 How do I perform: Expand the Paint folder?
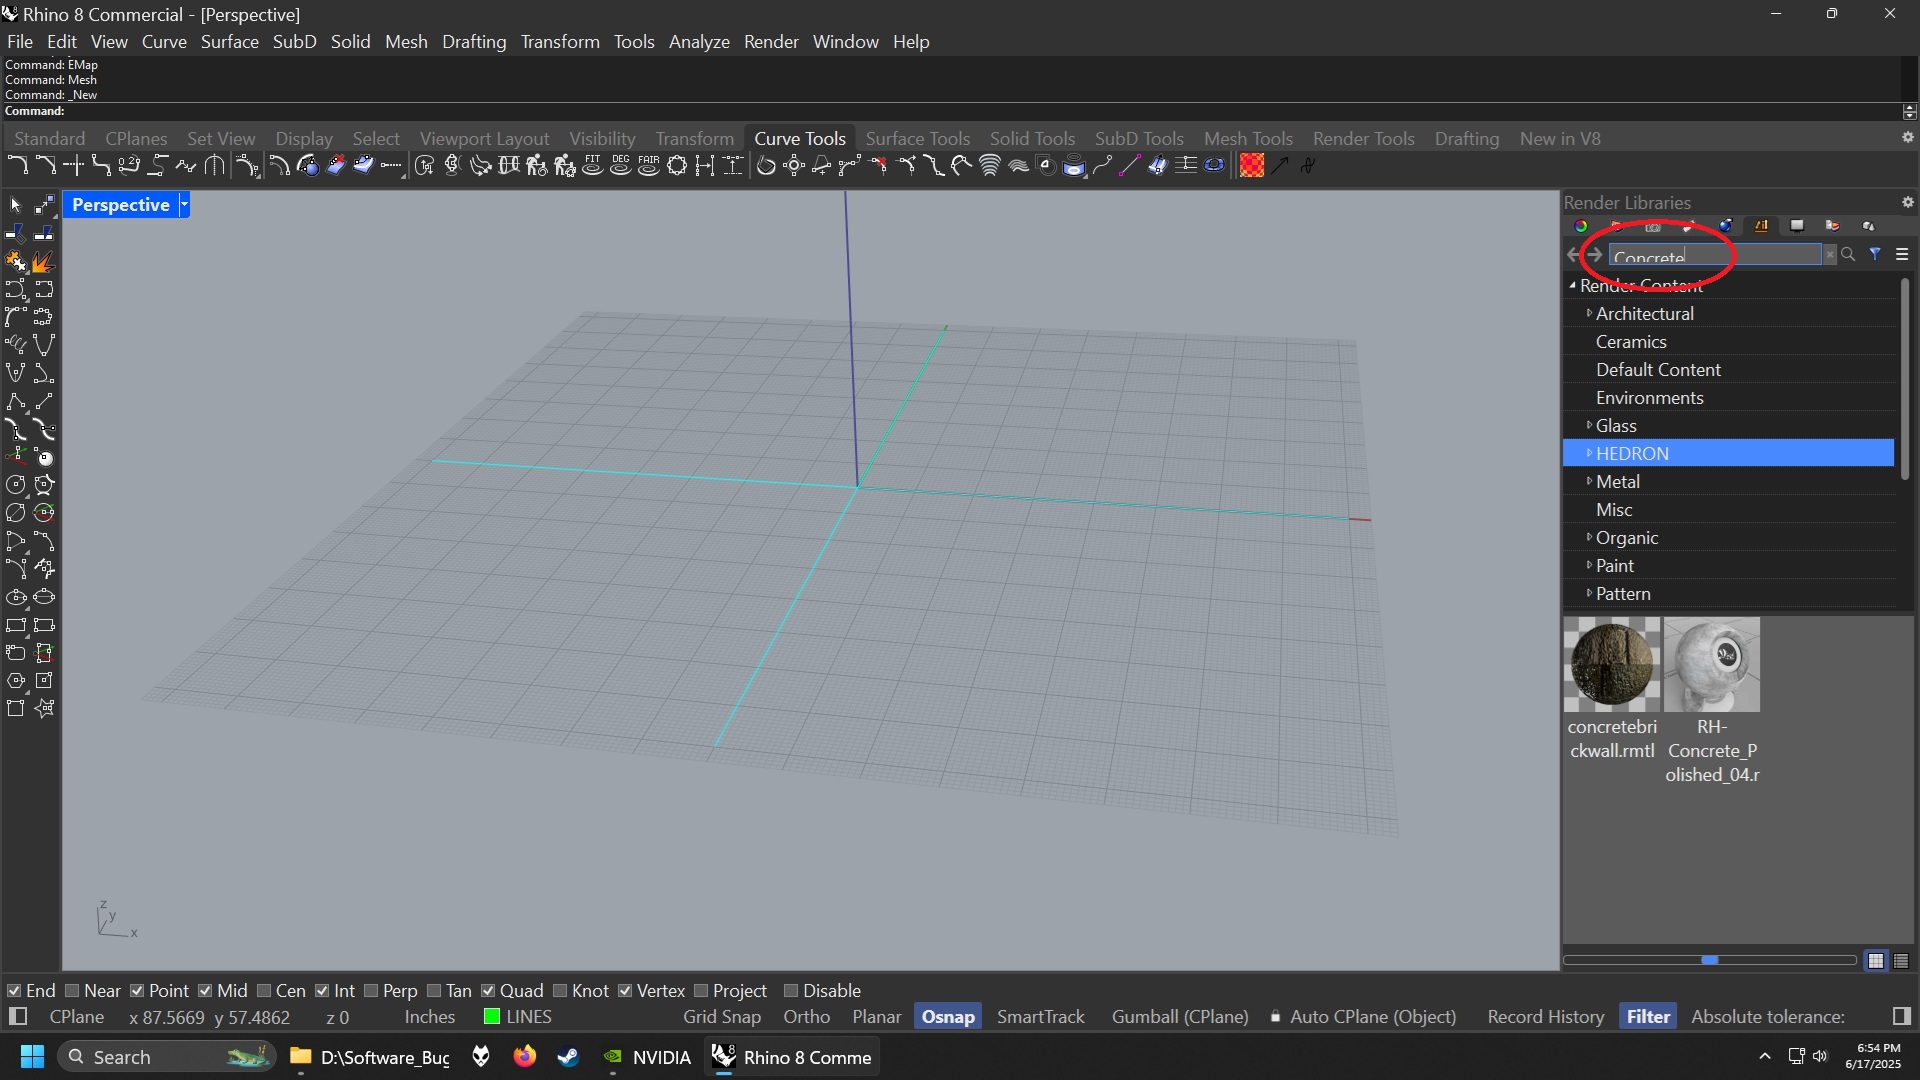pyautogui.click(x=1589, y=565)
